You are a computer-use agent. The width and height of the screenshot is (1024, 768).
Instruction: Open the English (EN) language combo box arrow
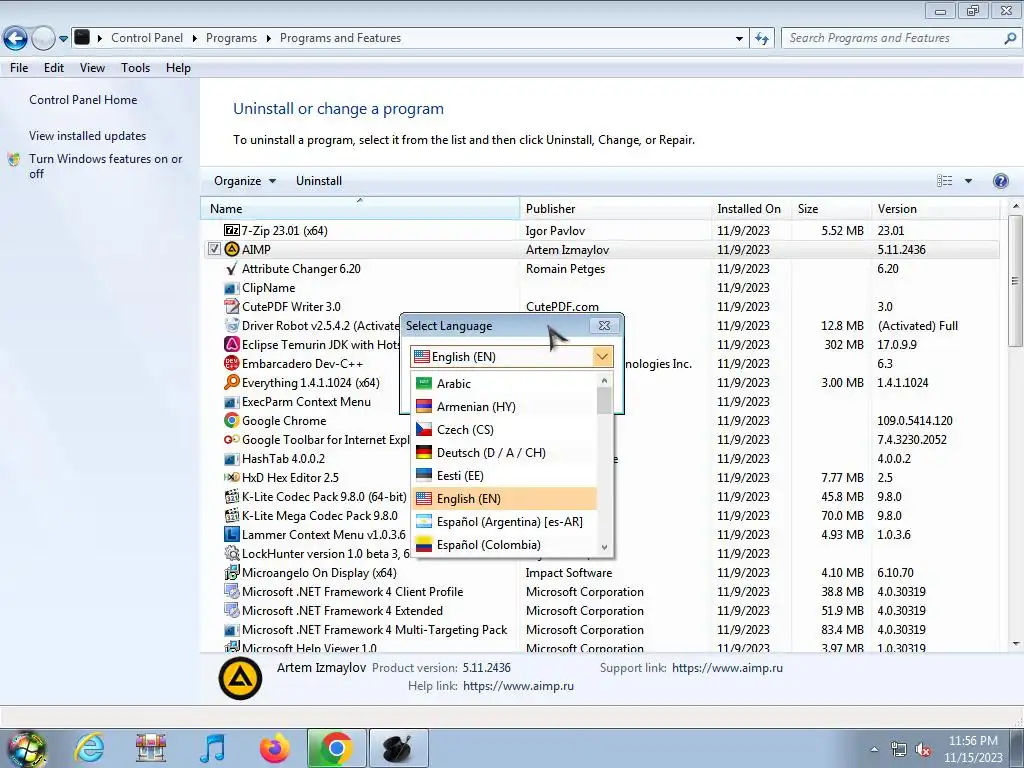pos(602,357)
